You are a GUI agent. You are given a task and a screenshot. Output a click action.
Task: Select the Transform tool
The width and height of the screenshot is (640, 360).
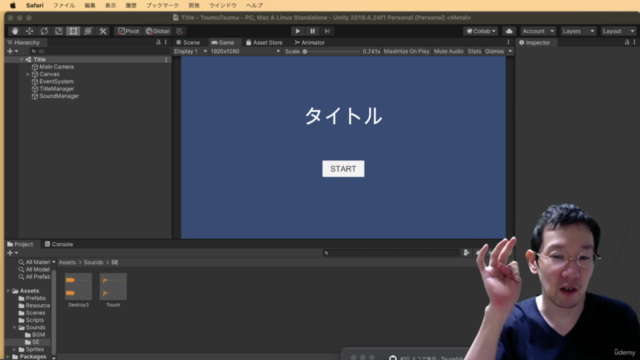coord(88,31)
